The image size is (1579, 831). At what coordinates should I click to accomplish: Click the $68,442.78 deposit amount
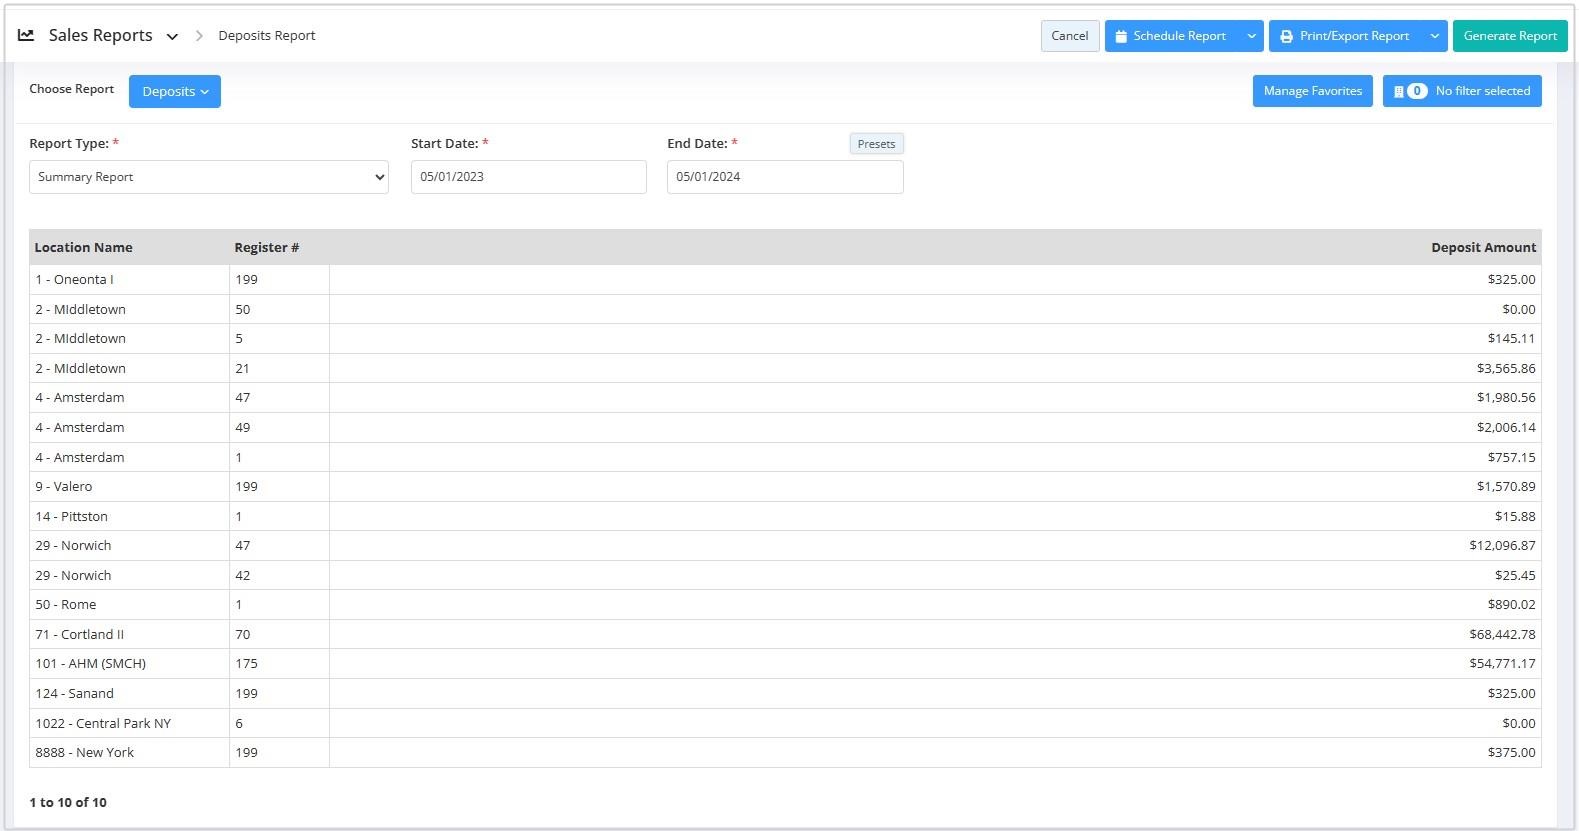tap(1502, 634)
